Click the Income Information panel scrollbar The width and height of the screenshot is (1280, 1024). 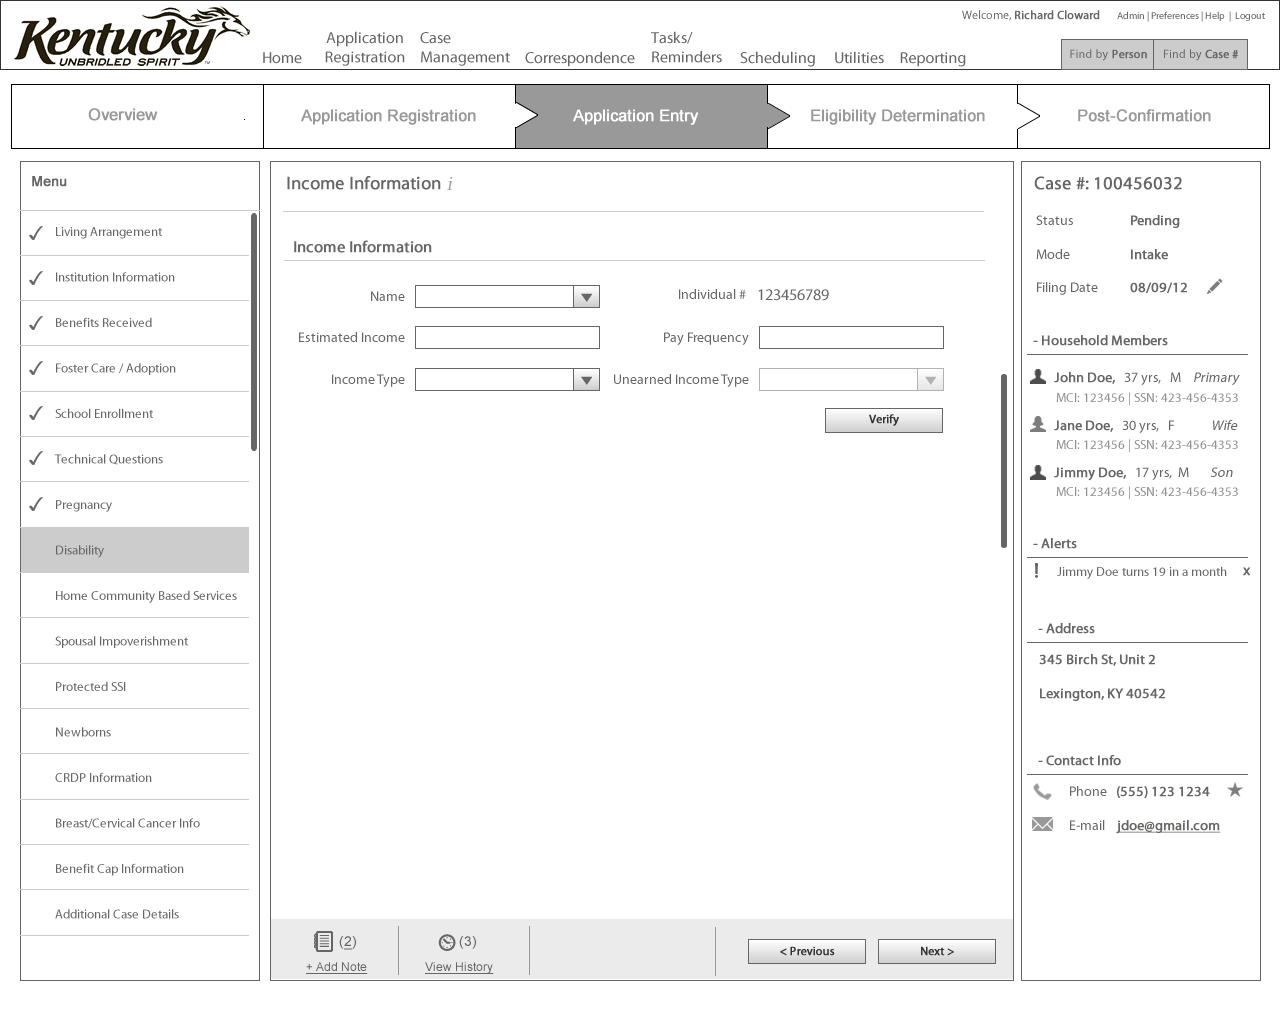1004,461
